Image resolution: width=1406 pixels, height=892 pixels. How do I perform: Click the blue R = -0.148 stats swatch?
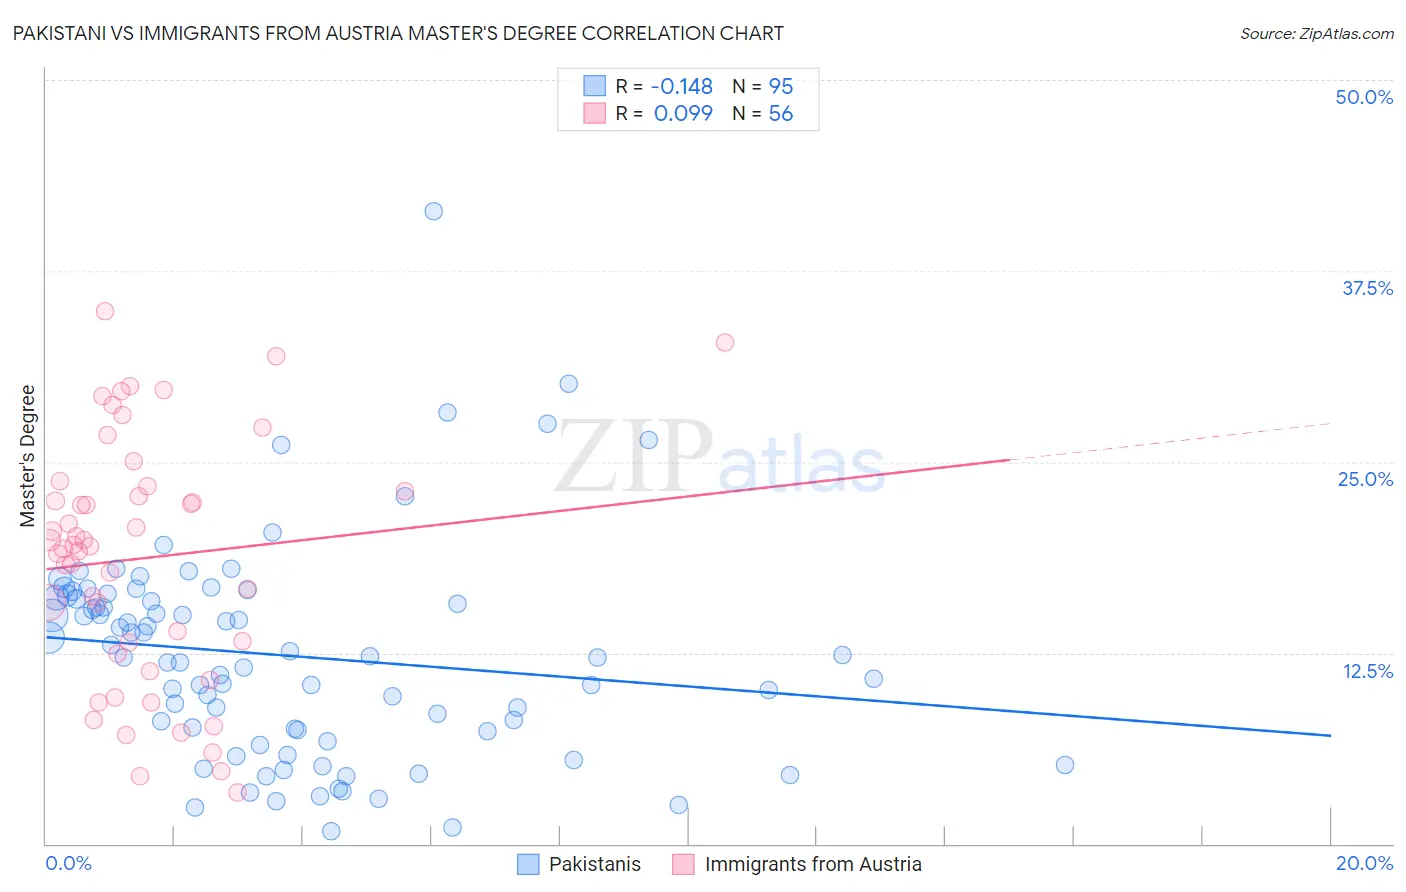[594, 86]
